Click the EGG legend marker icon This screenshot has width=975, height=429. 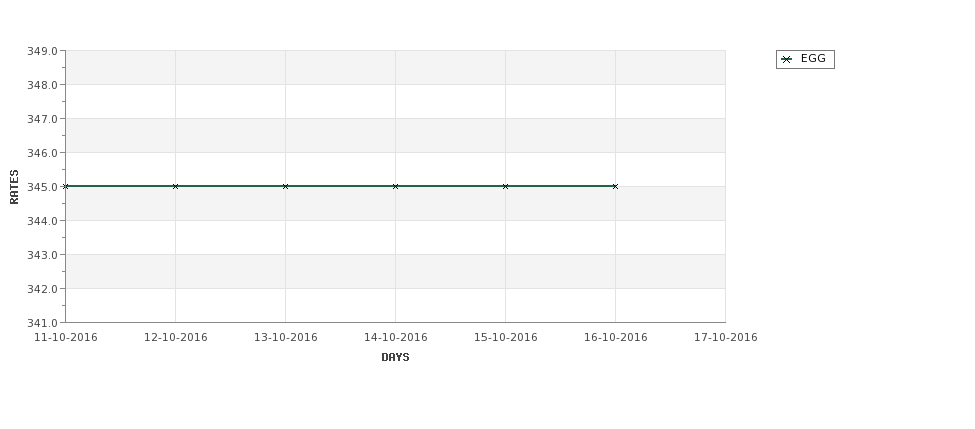click(786, 59)
